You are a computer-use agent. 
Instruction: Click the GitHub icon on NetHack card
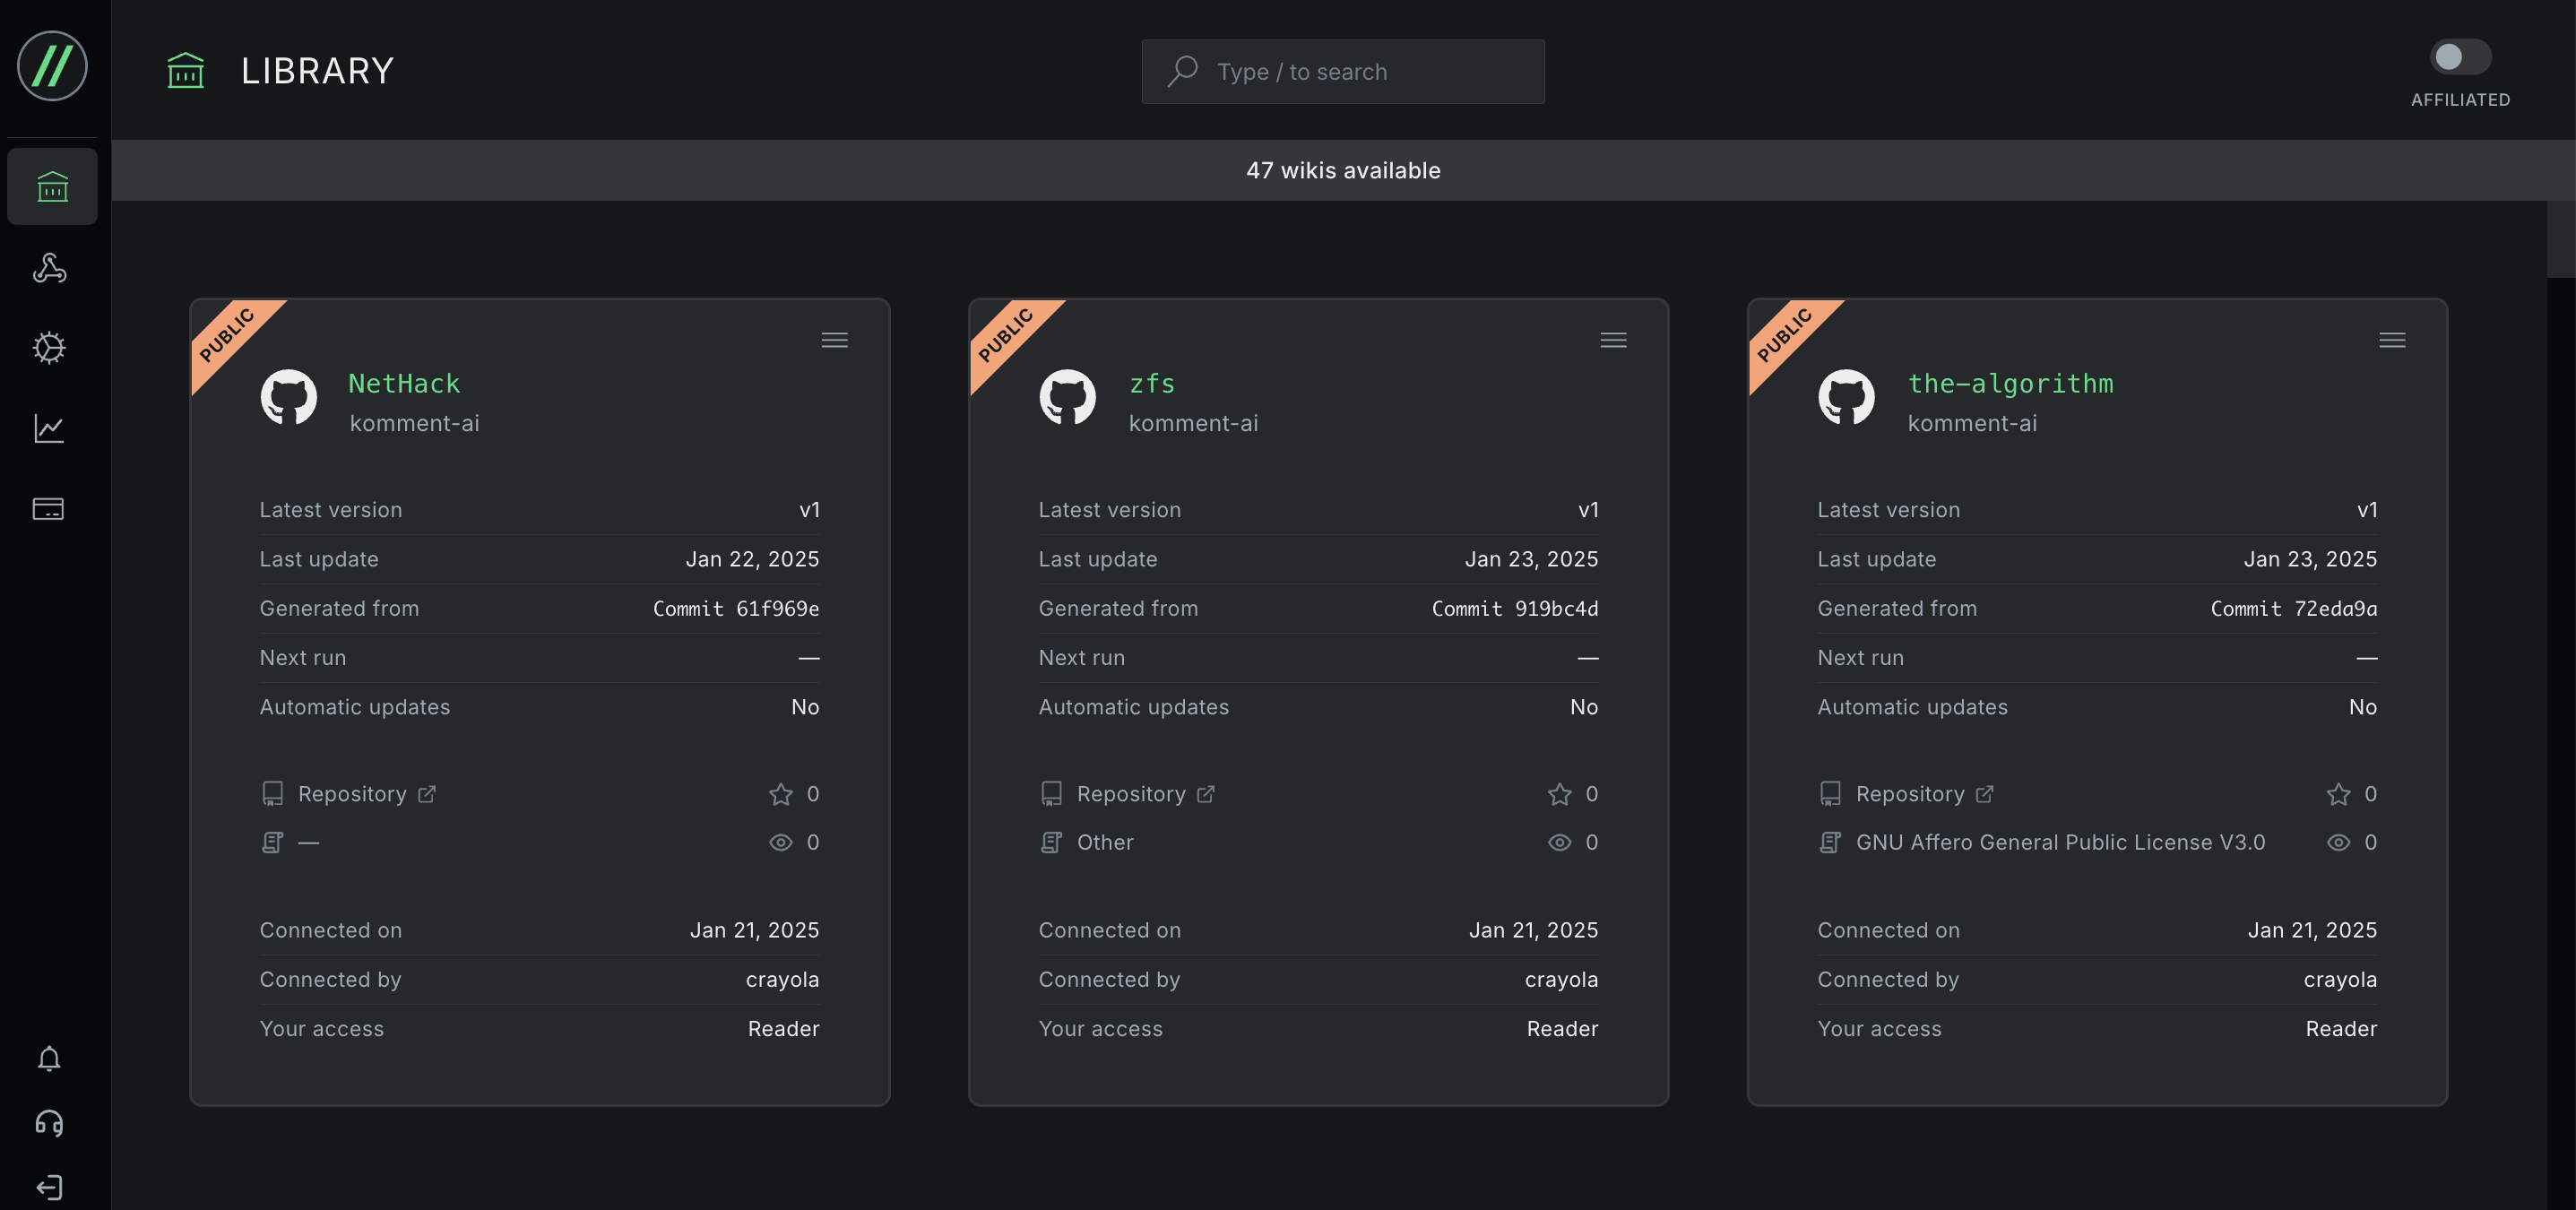pyautogui.click(x=289, y=397)
